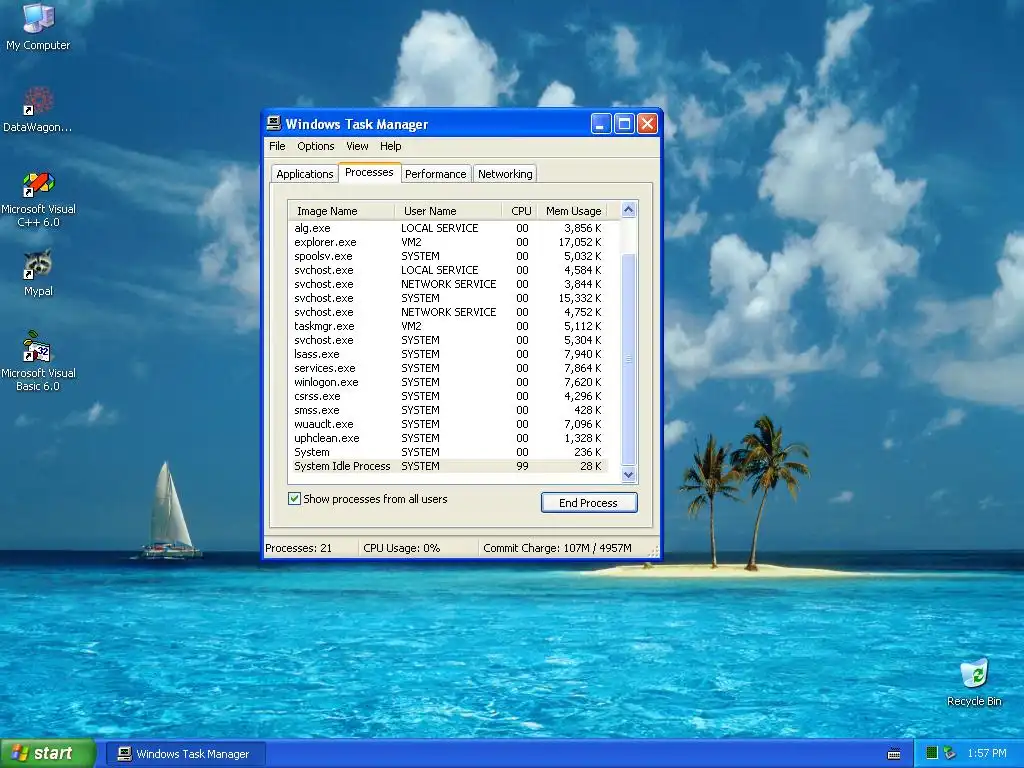Switch to the Applications tab
This screenshot has height=768, width=1024.
(304, 174)
